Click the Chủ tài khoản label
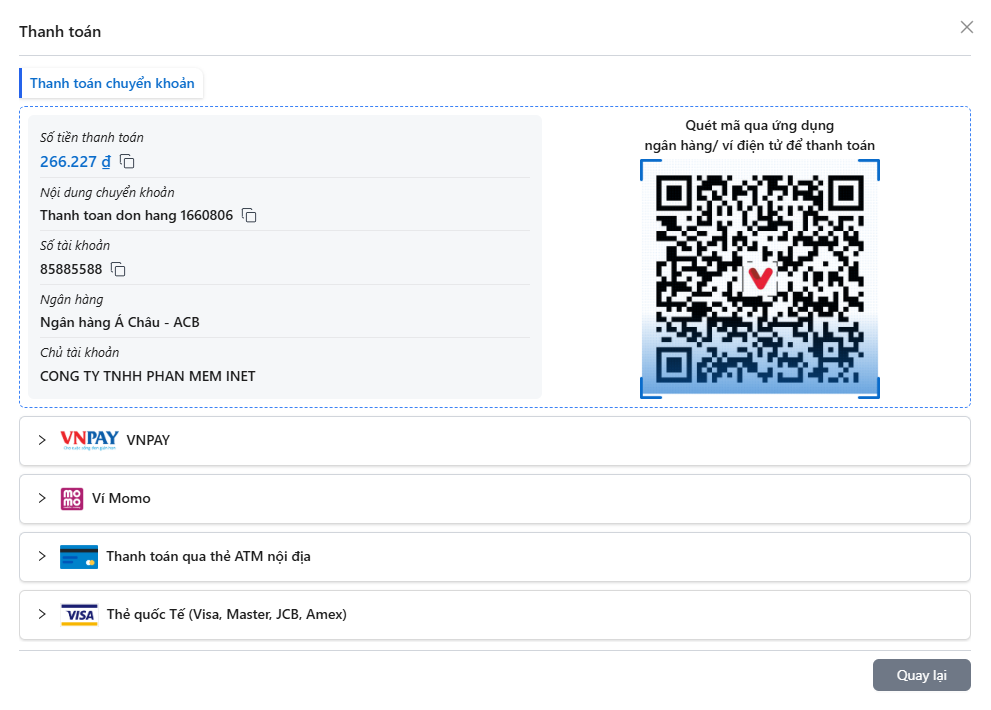Image resolution: width=991 pixels, height=710 pixels. tap(79, 352)
